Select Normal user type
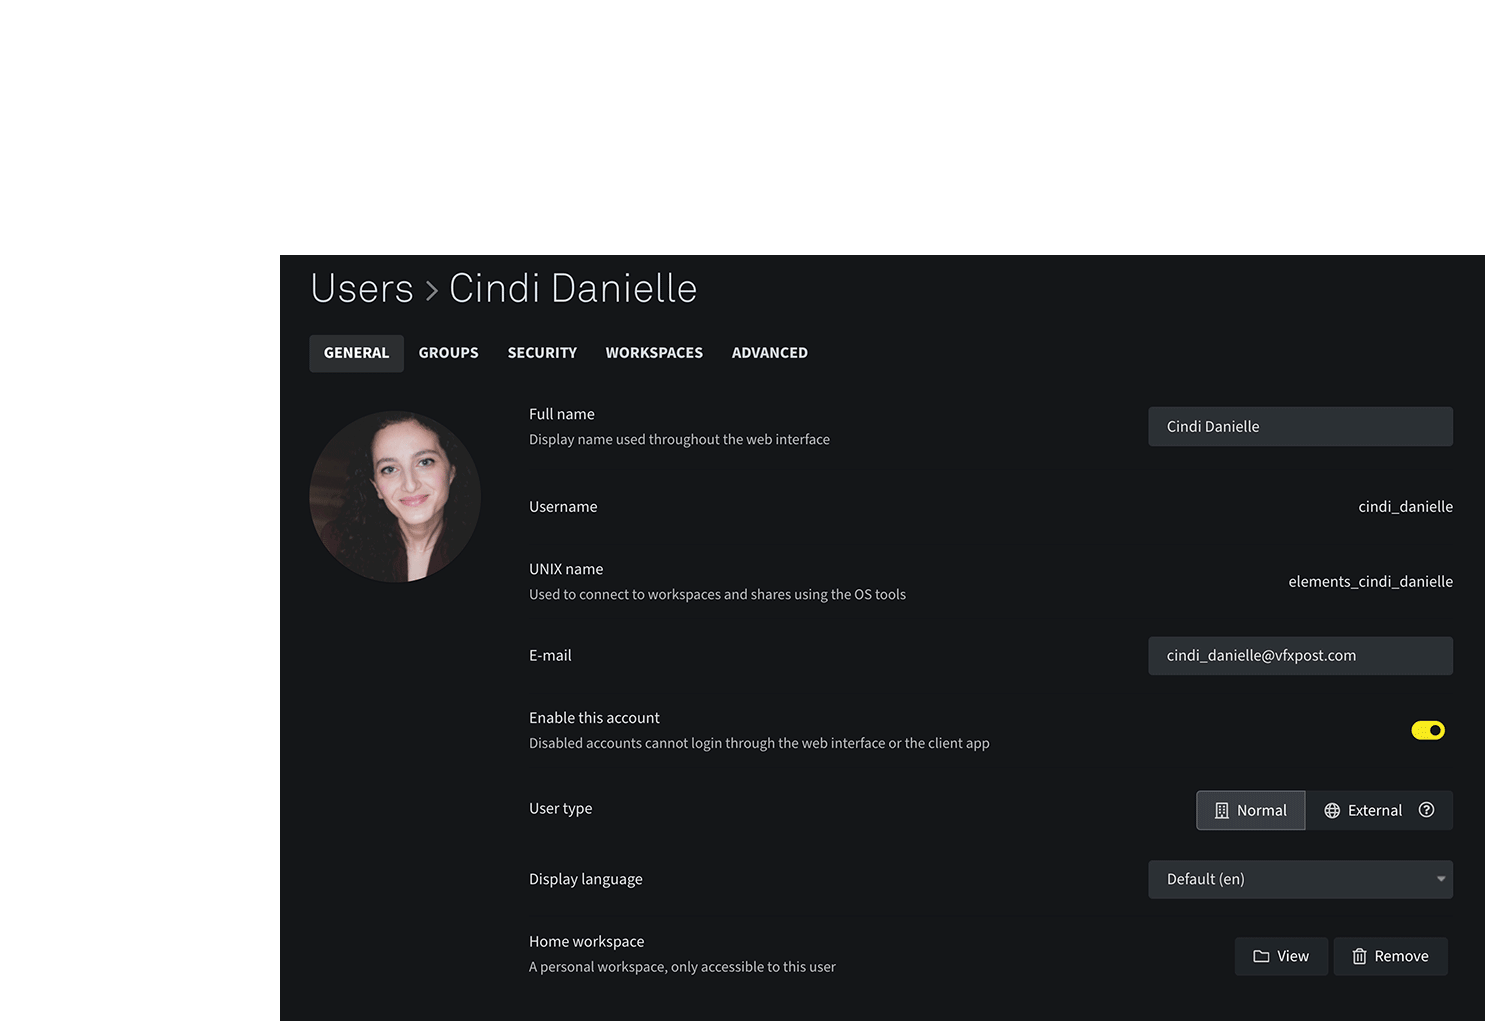Screen dimensions: 1500x1021 tap(1251, 811)
